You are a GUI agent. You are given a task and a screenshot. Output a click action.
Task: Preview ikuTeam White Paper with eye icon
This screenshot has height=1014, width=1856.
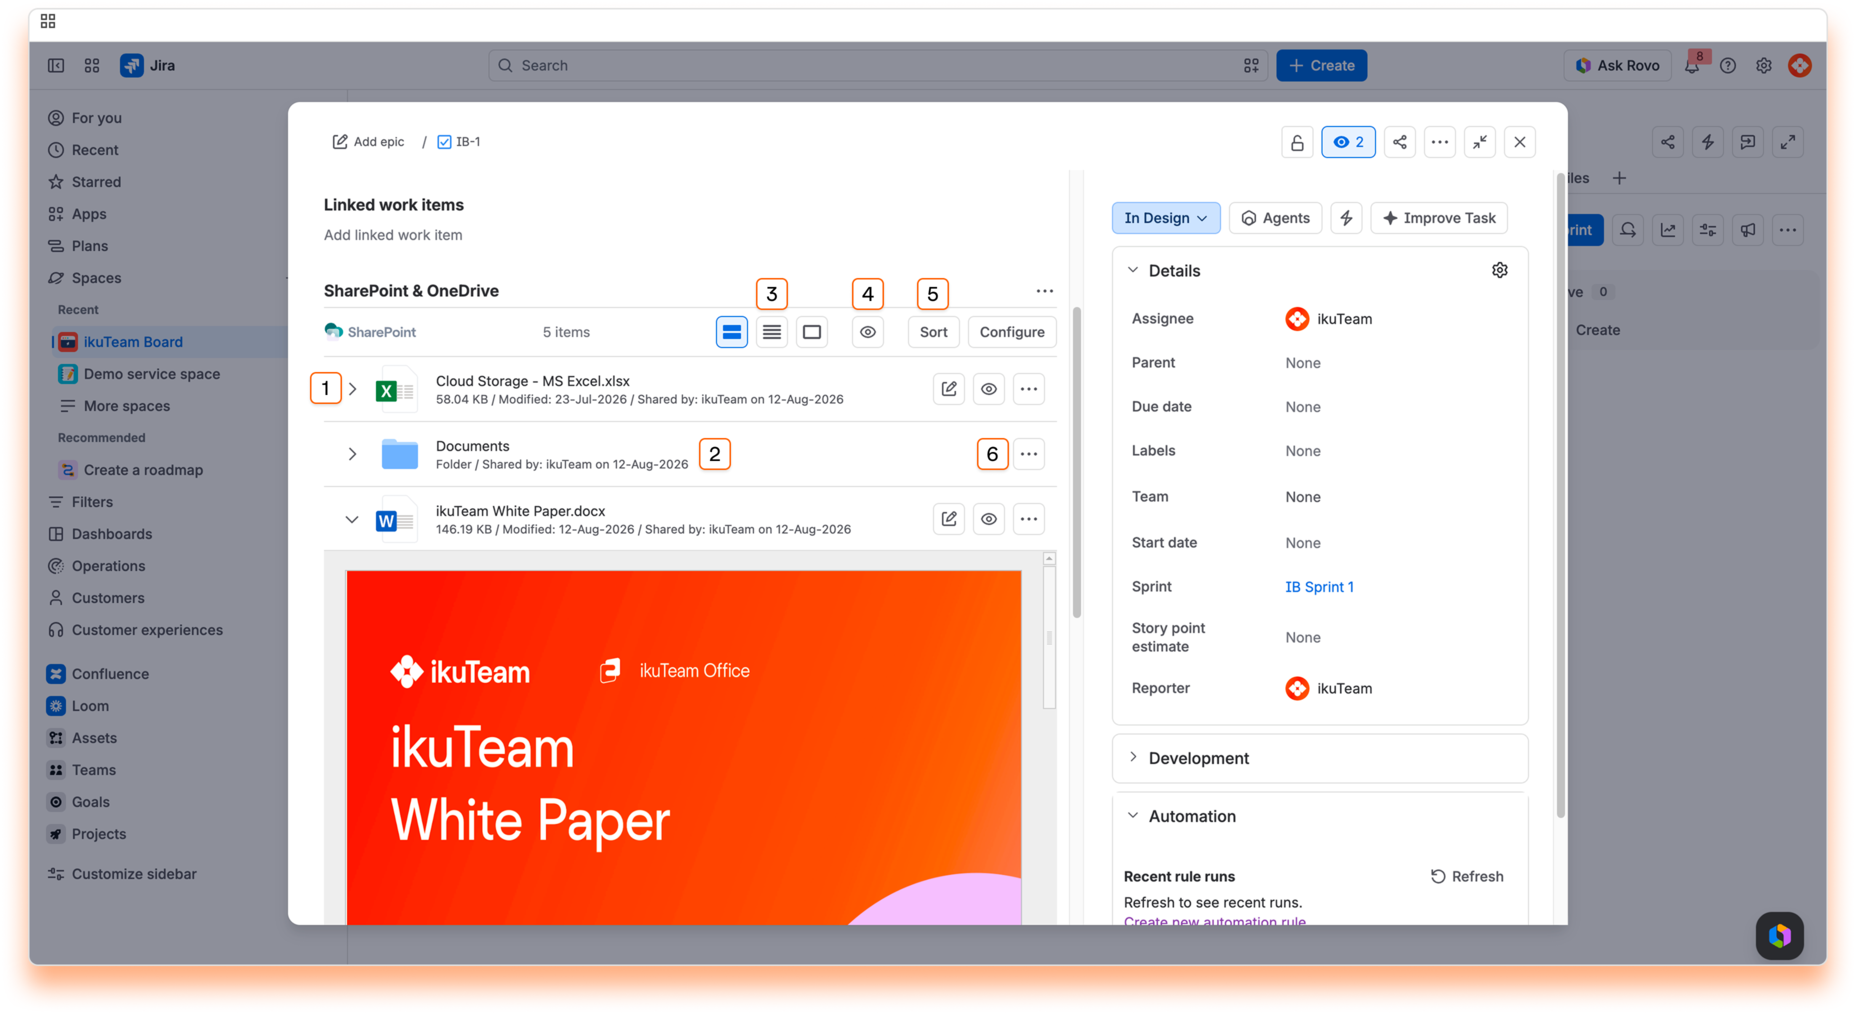(x=989, y=519)
